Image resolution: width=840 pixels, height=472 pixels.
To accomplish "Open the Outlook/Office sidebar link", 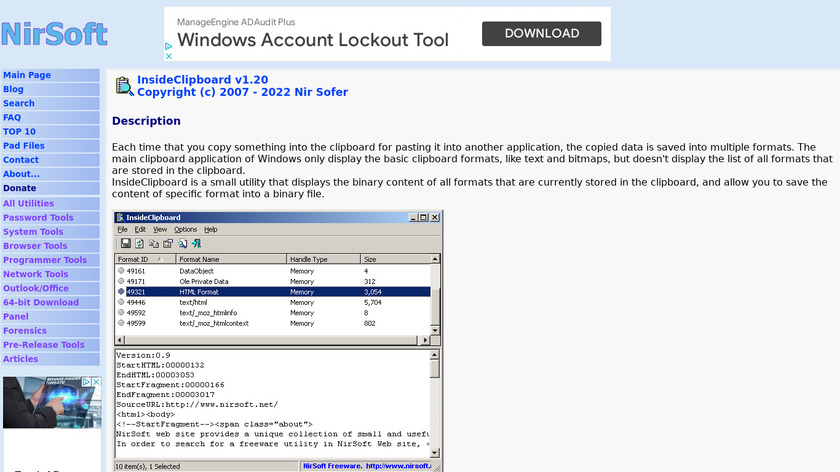I will tap(36, 288).
